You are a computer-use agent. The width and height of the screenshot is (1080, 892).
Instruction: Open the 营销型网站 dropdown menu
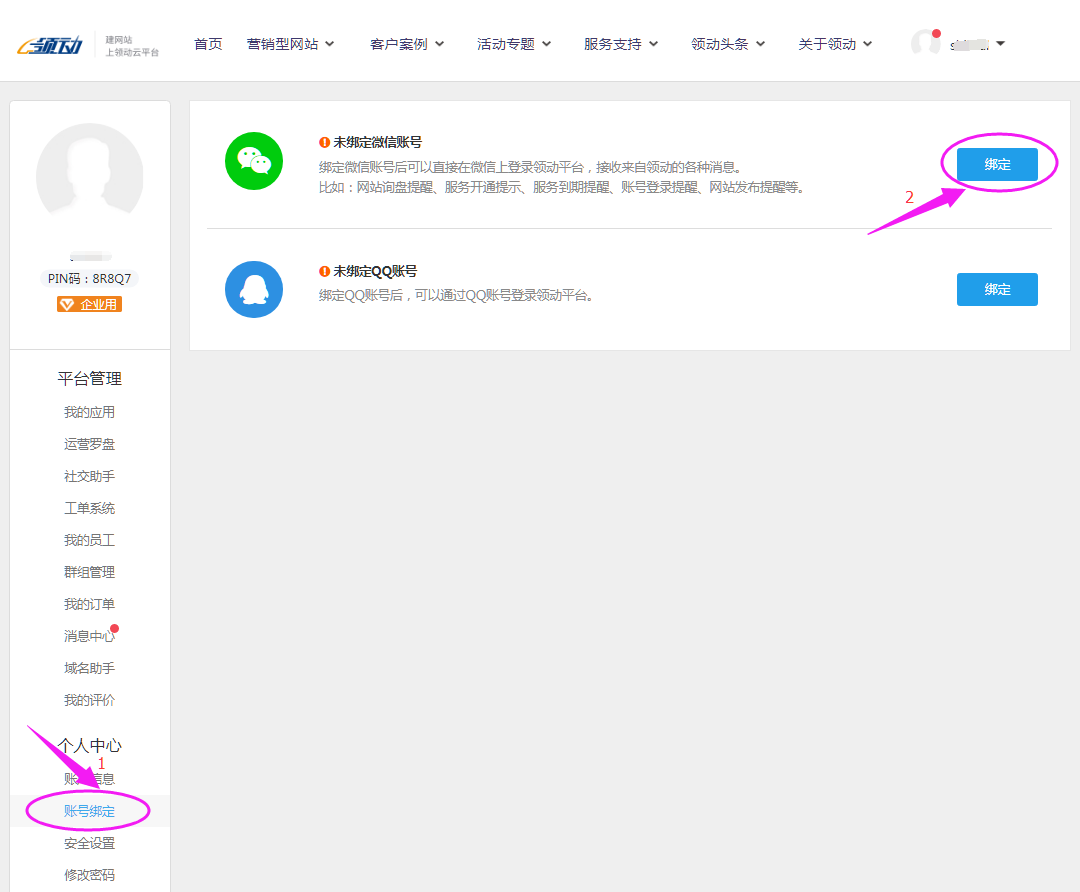290,43
